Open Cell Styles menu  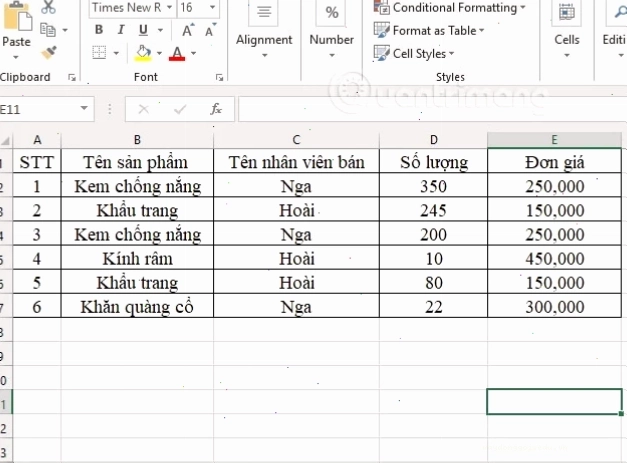pyautogui.click(x=414, y=53)
